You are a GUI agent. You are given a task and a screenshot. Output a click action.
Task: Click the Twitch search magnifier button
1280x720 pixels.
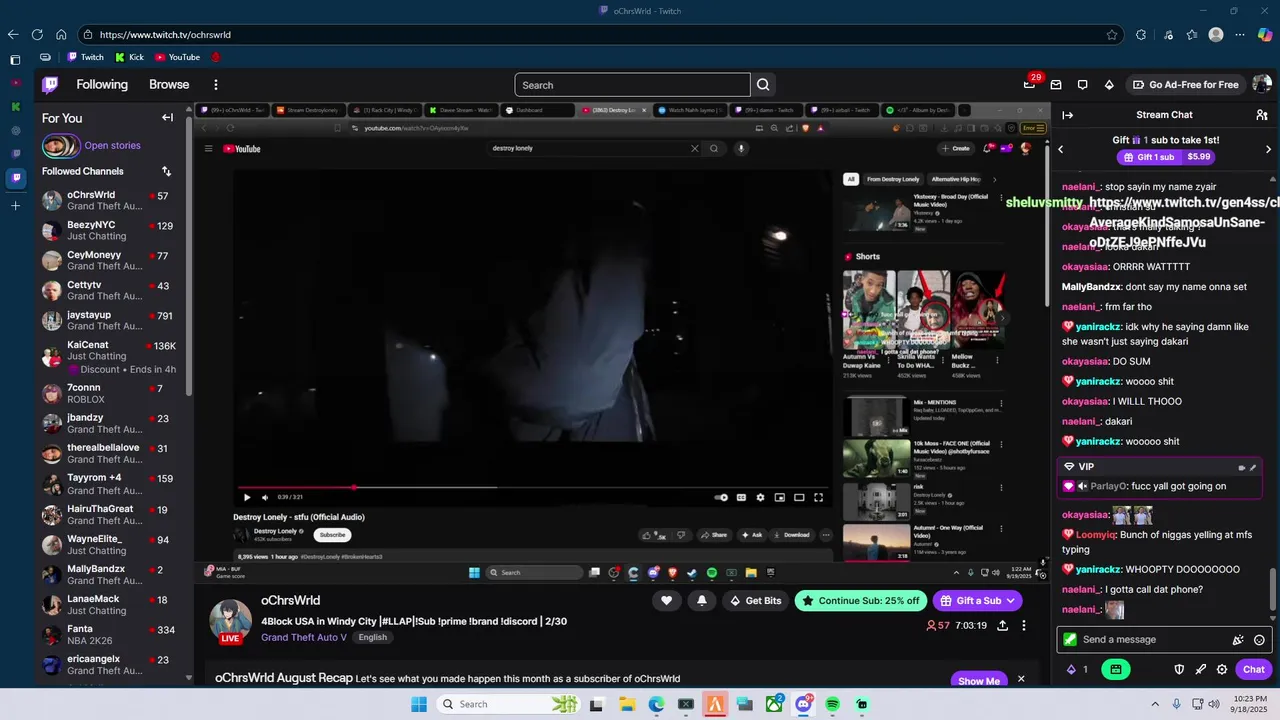763,85
